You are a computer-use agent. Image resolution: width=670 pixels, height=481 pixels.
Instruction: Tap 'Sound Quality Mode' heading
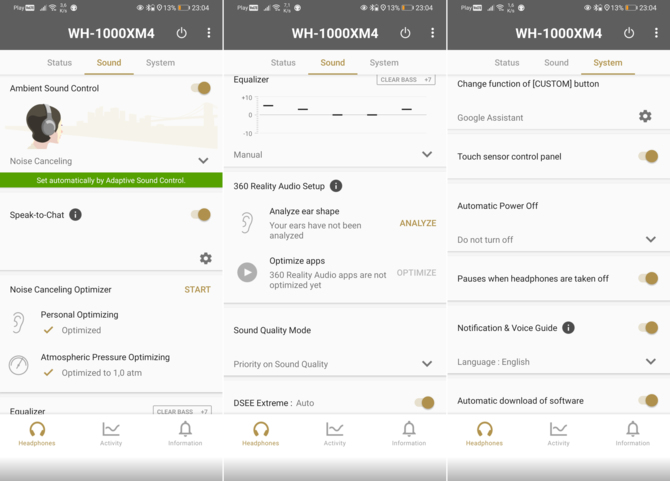[272, 330]
